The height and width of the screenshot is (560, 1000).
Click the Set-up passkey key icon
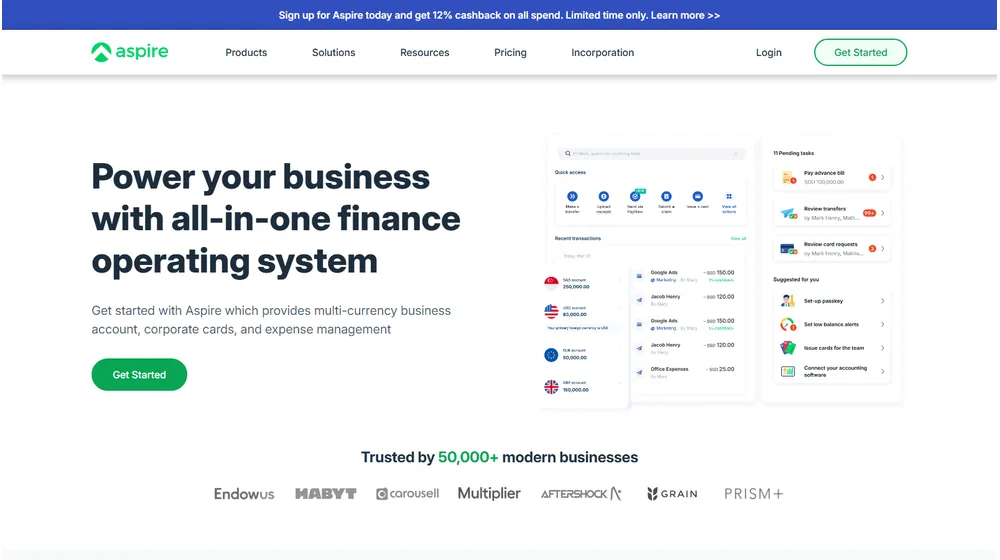click(788, 300)
